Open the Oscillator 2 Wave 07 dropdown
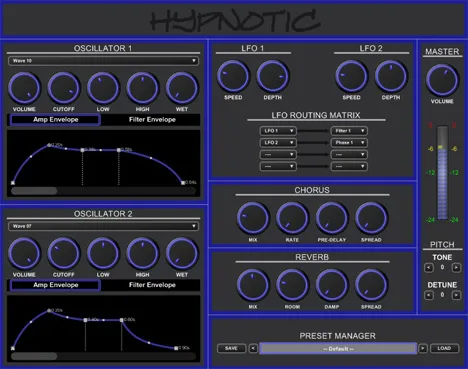 click(x=103, y=226)
